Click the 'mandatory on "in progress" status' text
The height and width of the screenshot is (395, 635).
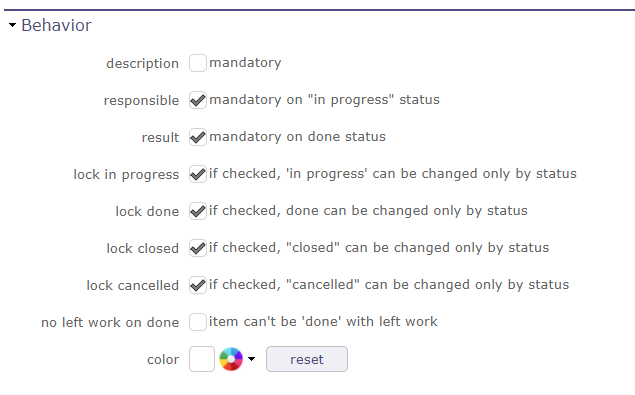(x=324, y=100)
